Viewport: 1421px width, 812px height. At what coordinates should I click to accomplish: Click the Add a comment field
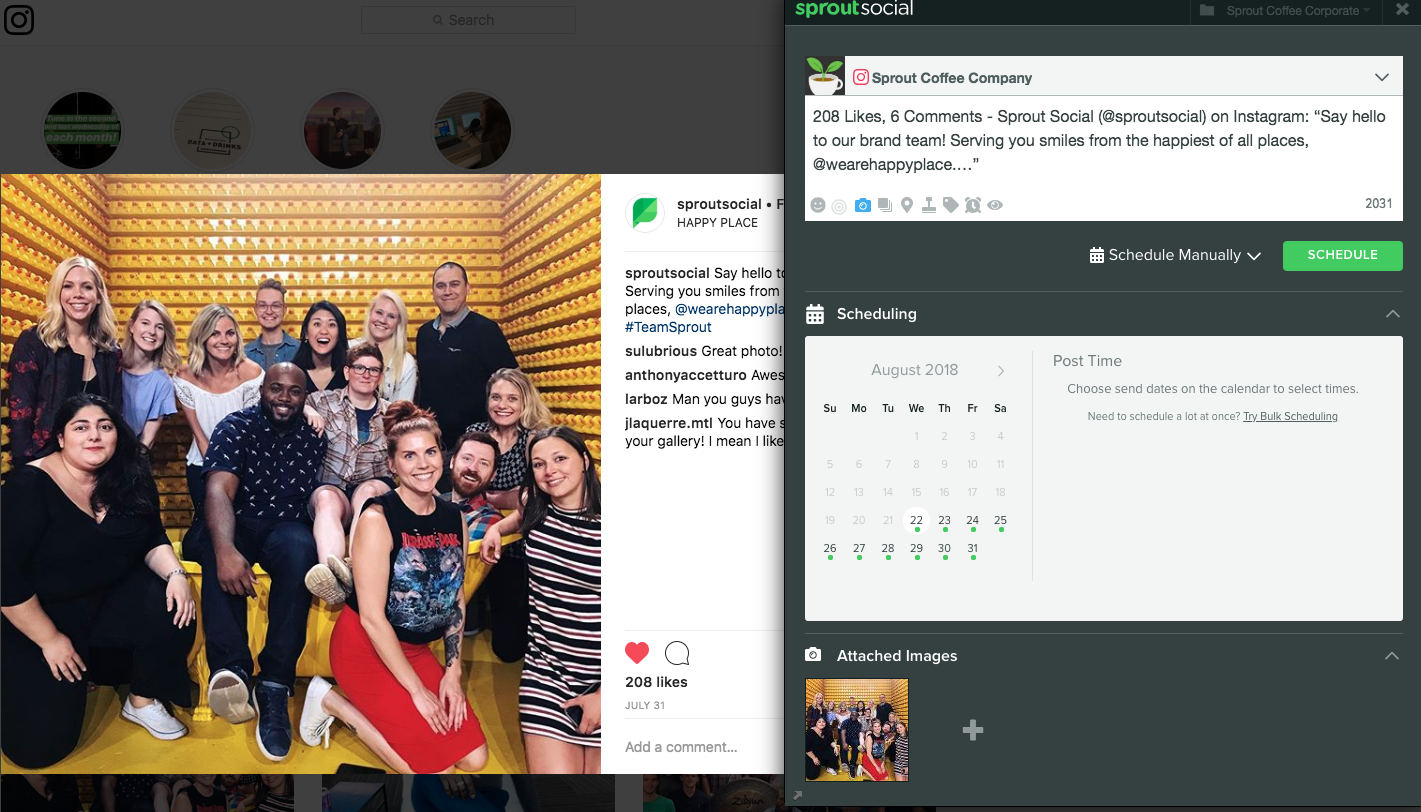point(681,747)
